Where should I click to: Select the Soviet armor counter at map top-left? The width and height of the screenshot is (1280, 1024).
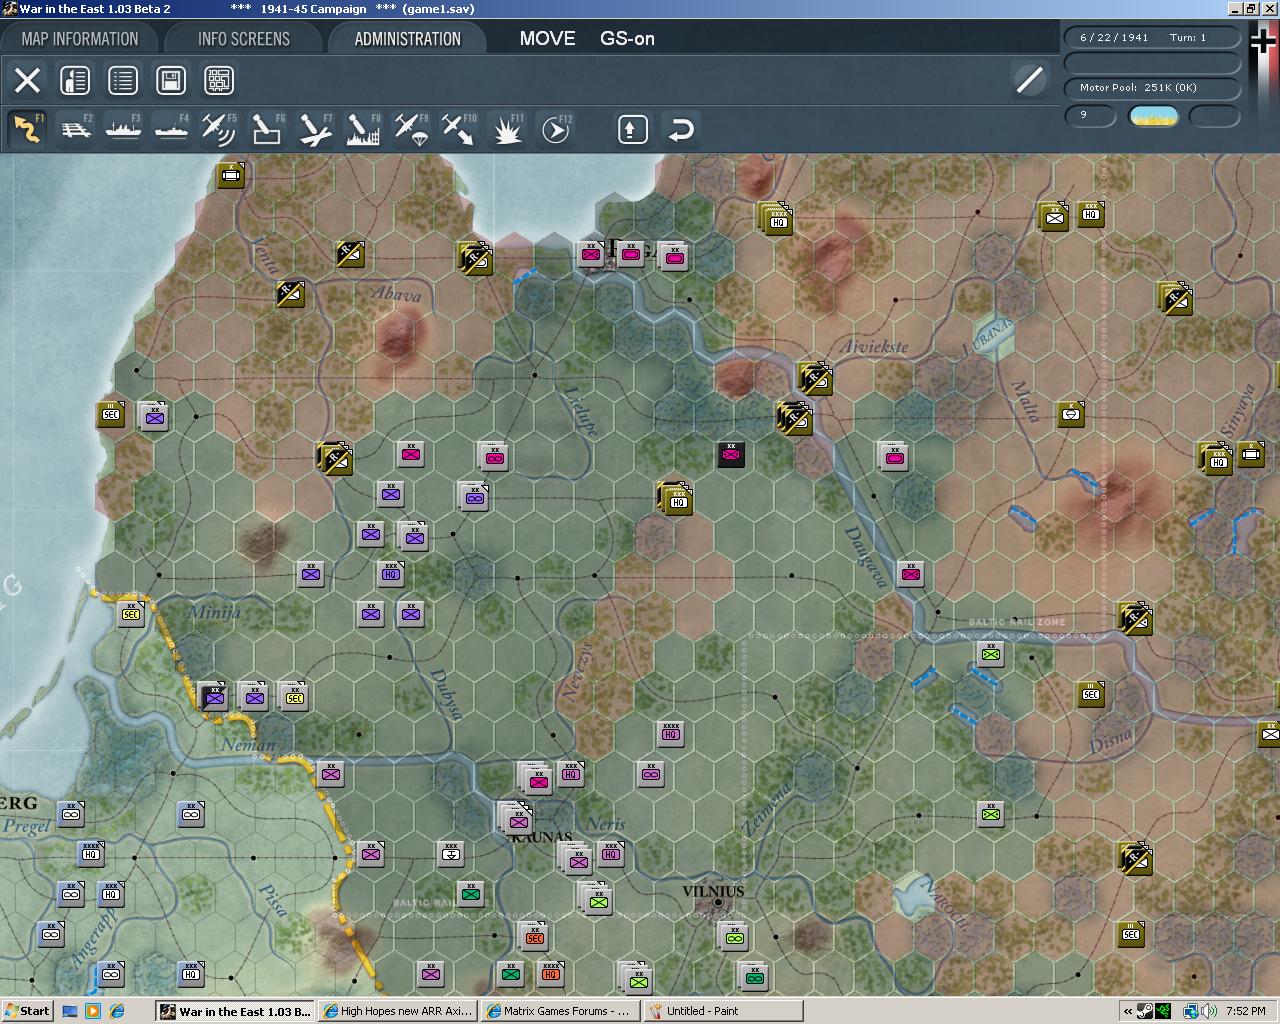click(x=231, y=175)
